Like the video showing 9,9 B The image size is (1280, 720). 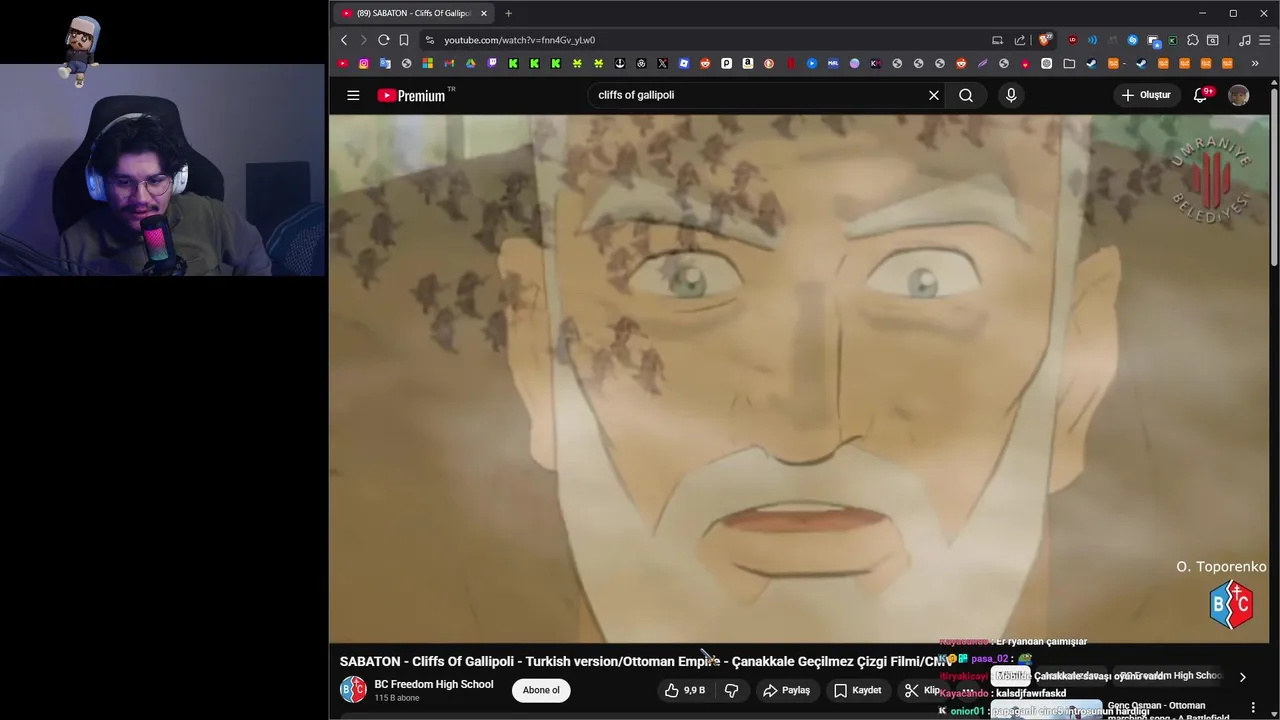685,690
